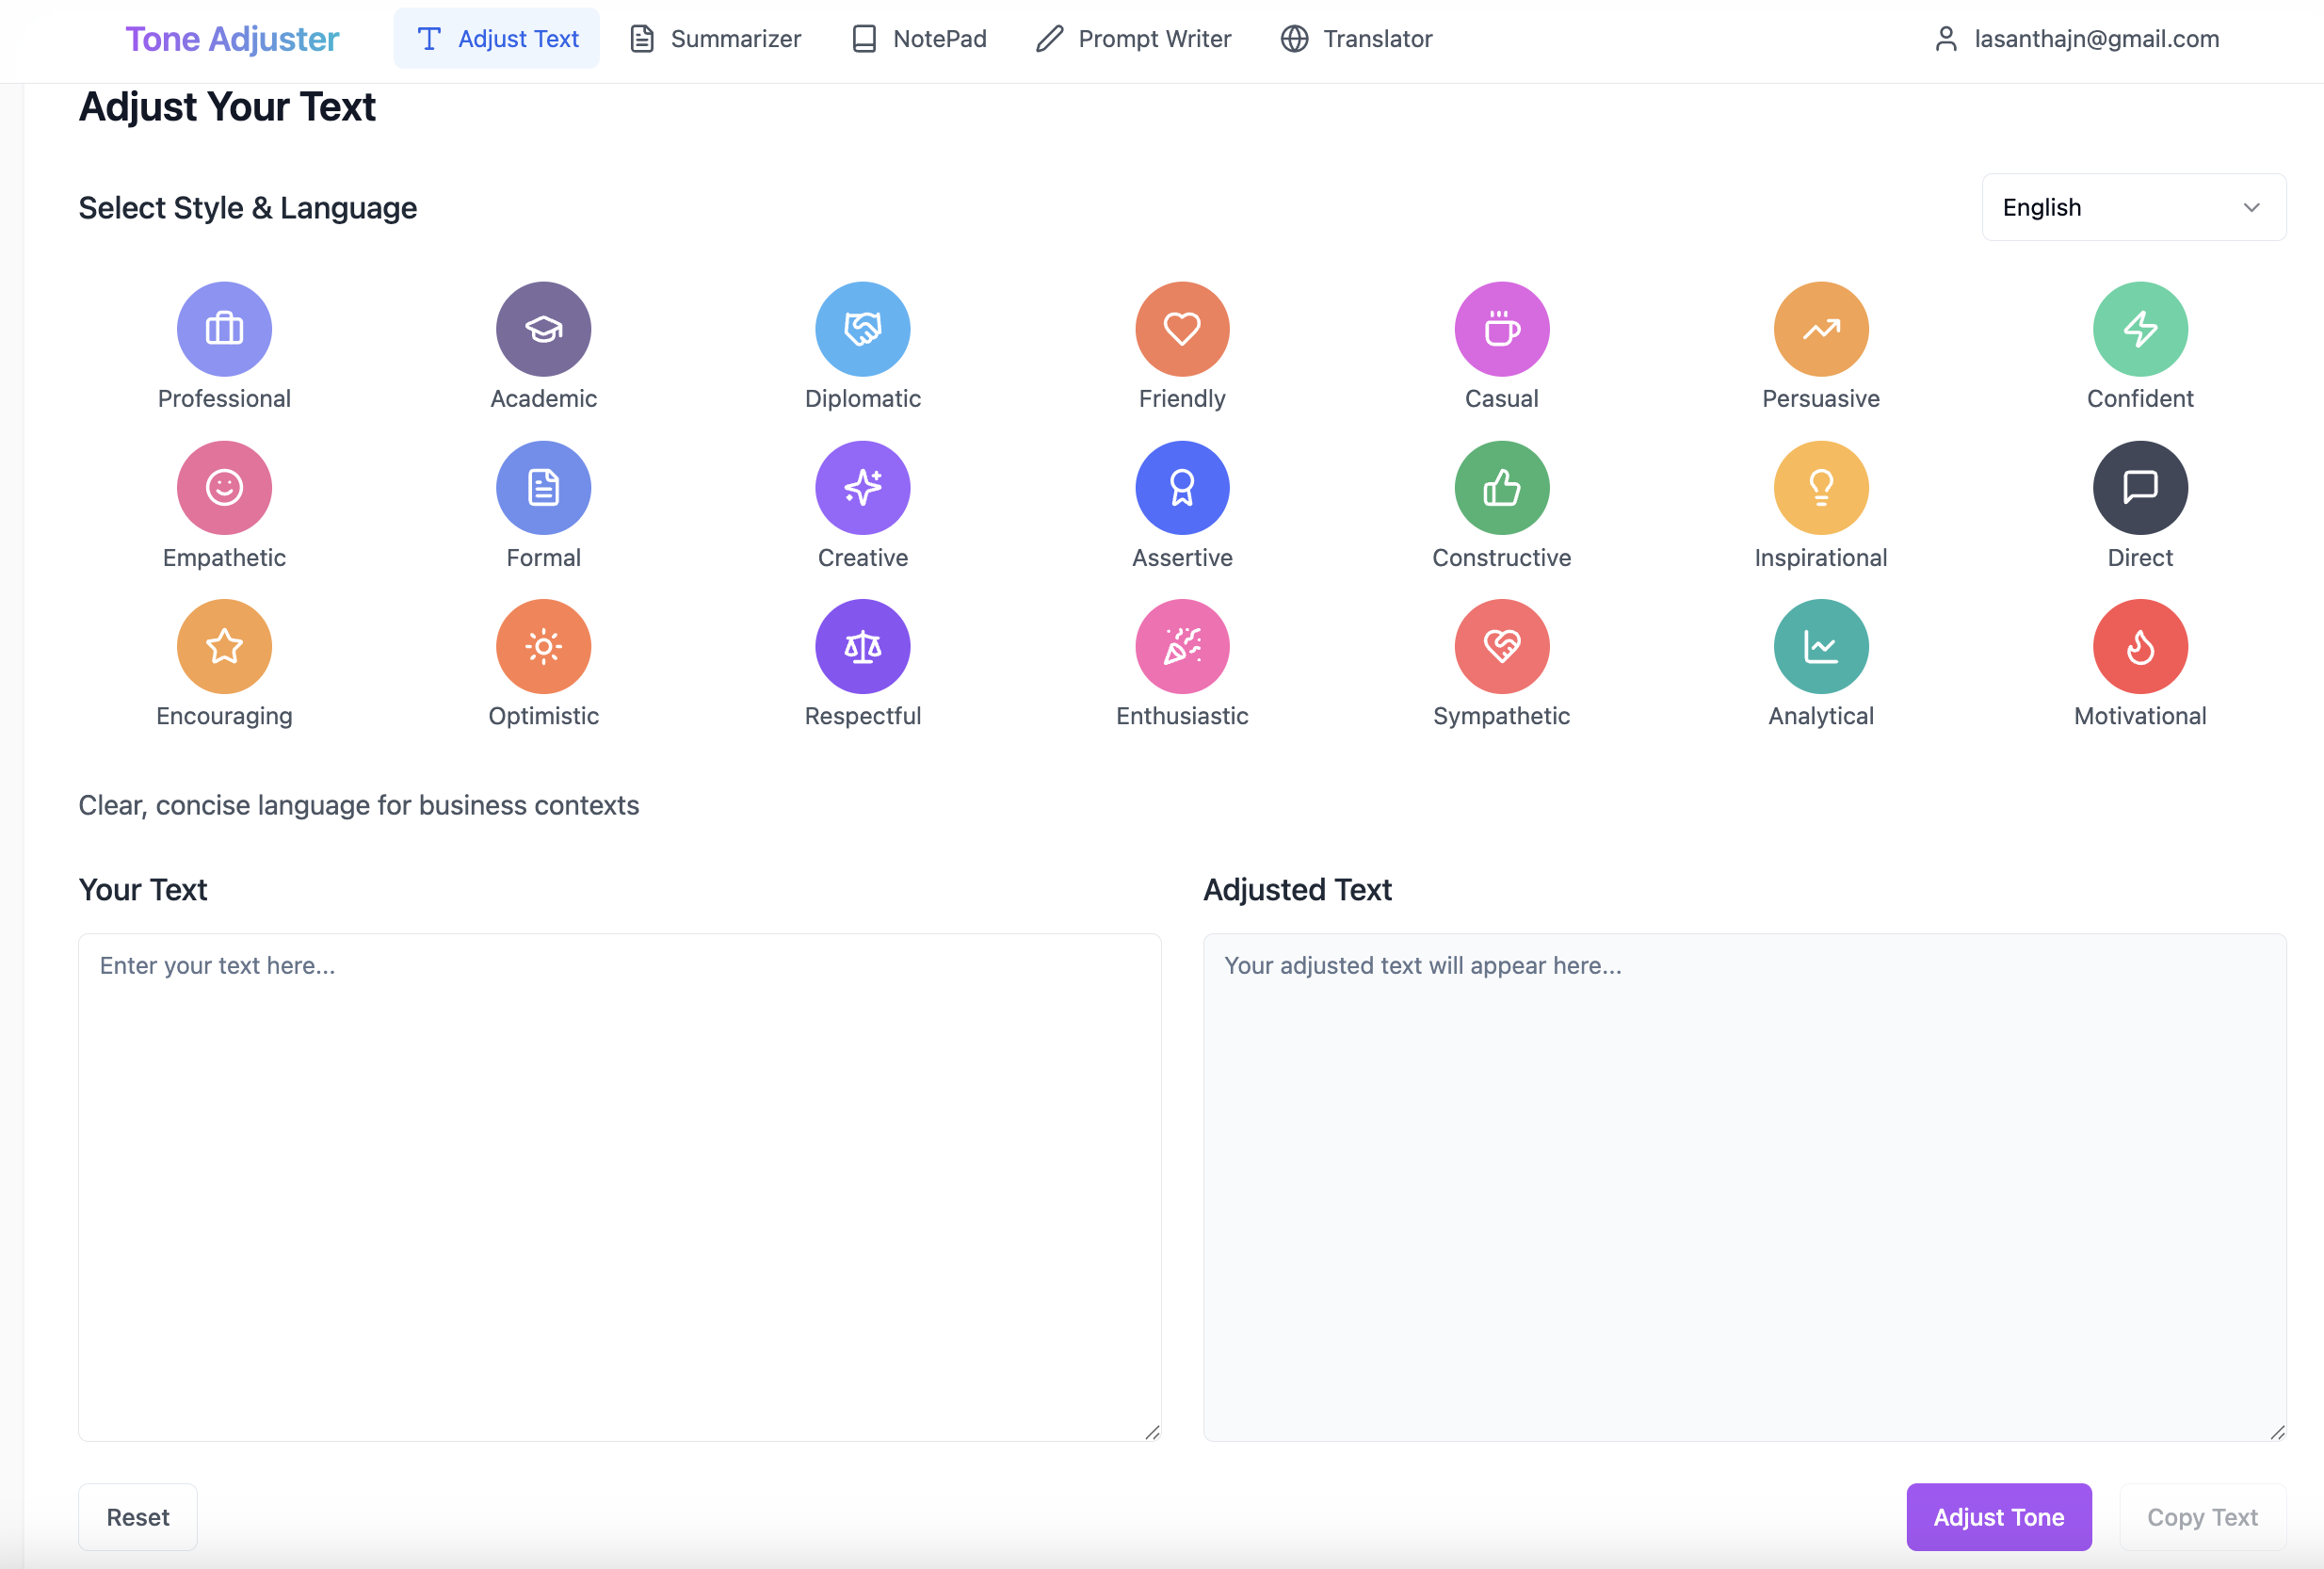Select the Professional briefcase tone icon
Screen dimensions: 2324x1569
[224, 328]
